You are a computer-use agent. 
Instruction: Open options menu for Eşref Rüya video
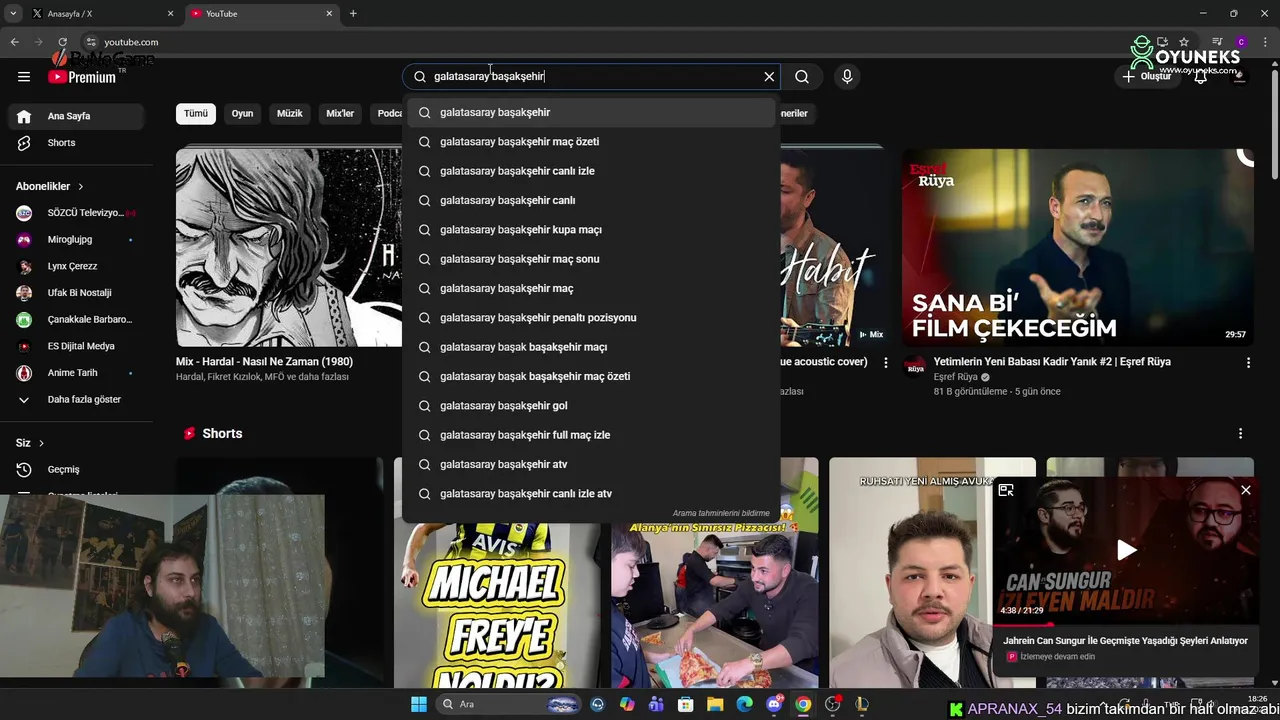tap(1248, 363)
